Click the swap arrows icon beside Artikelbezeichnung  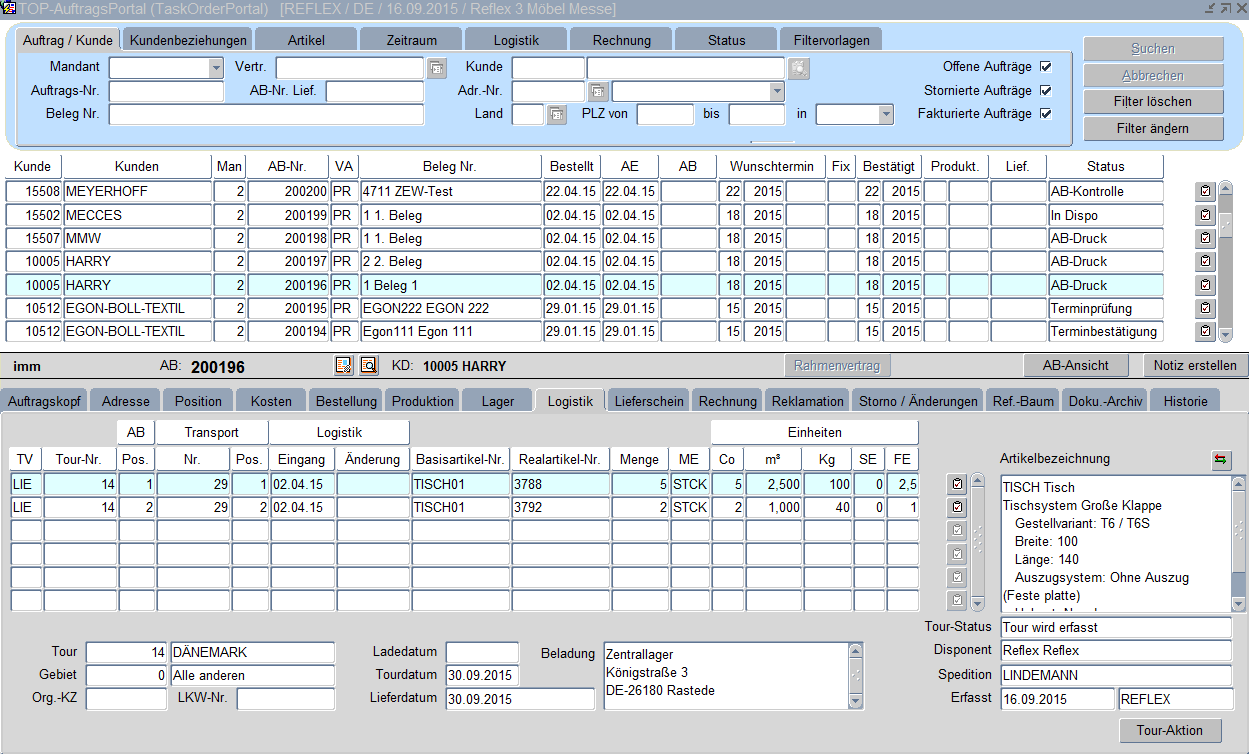click(1221, 460)
